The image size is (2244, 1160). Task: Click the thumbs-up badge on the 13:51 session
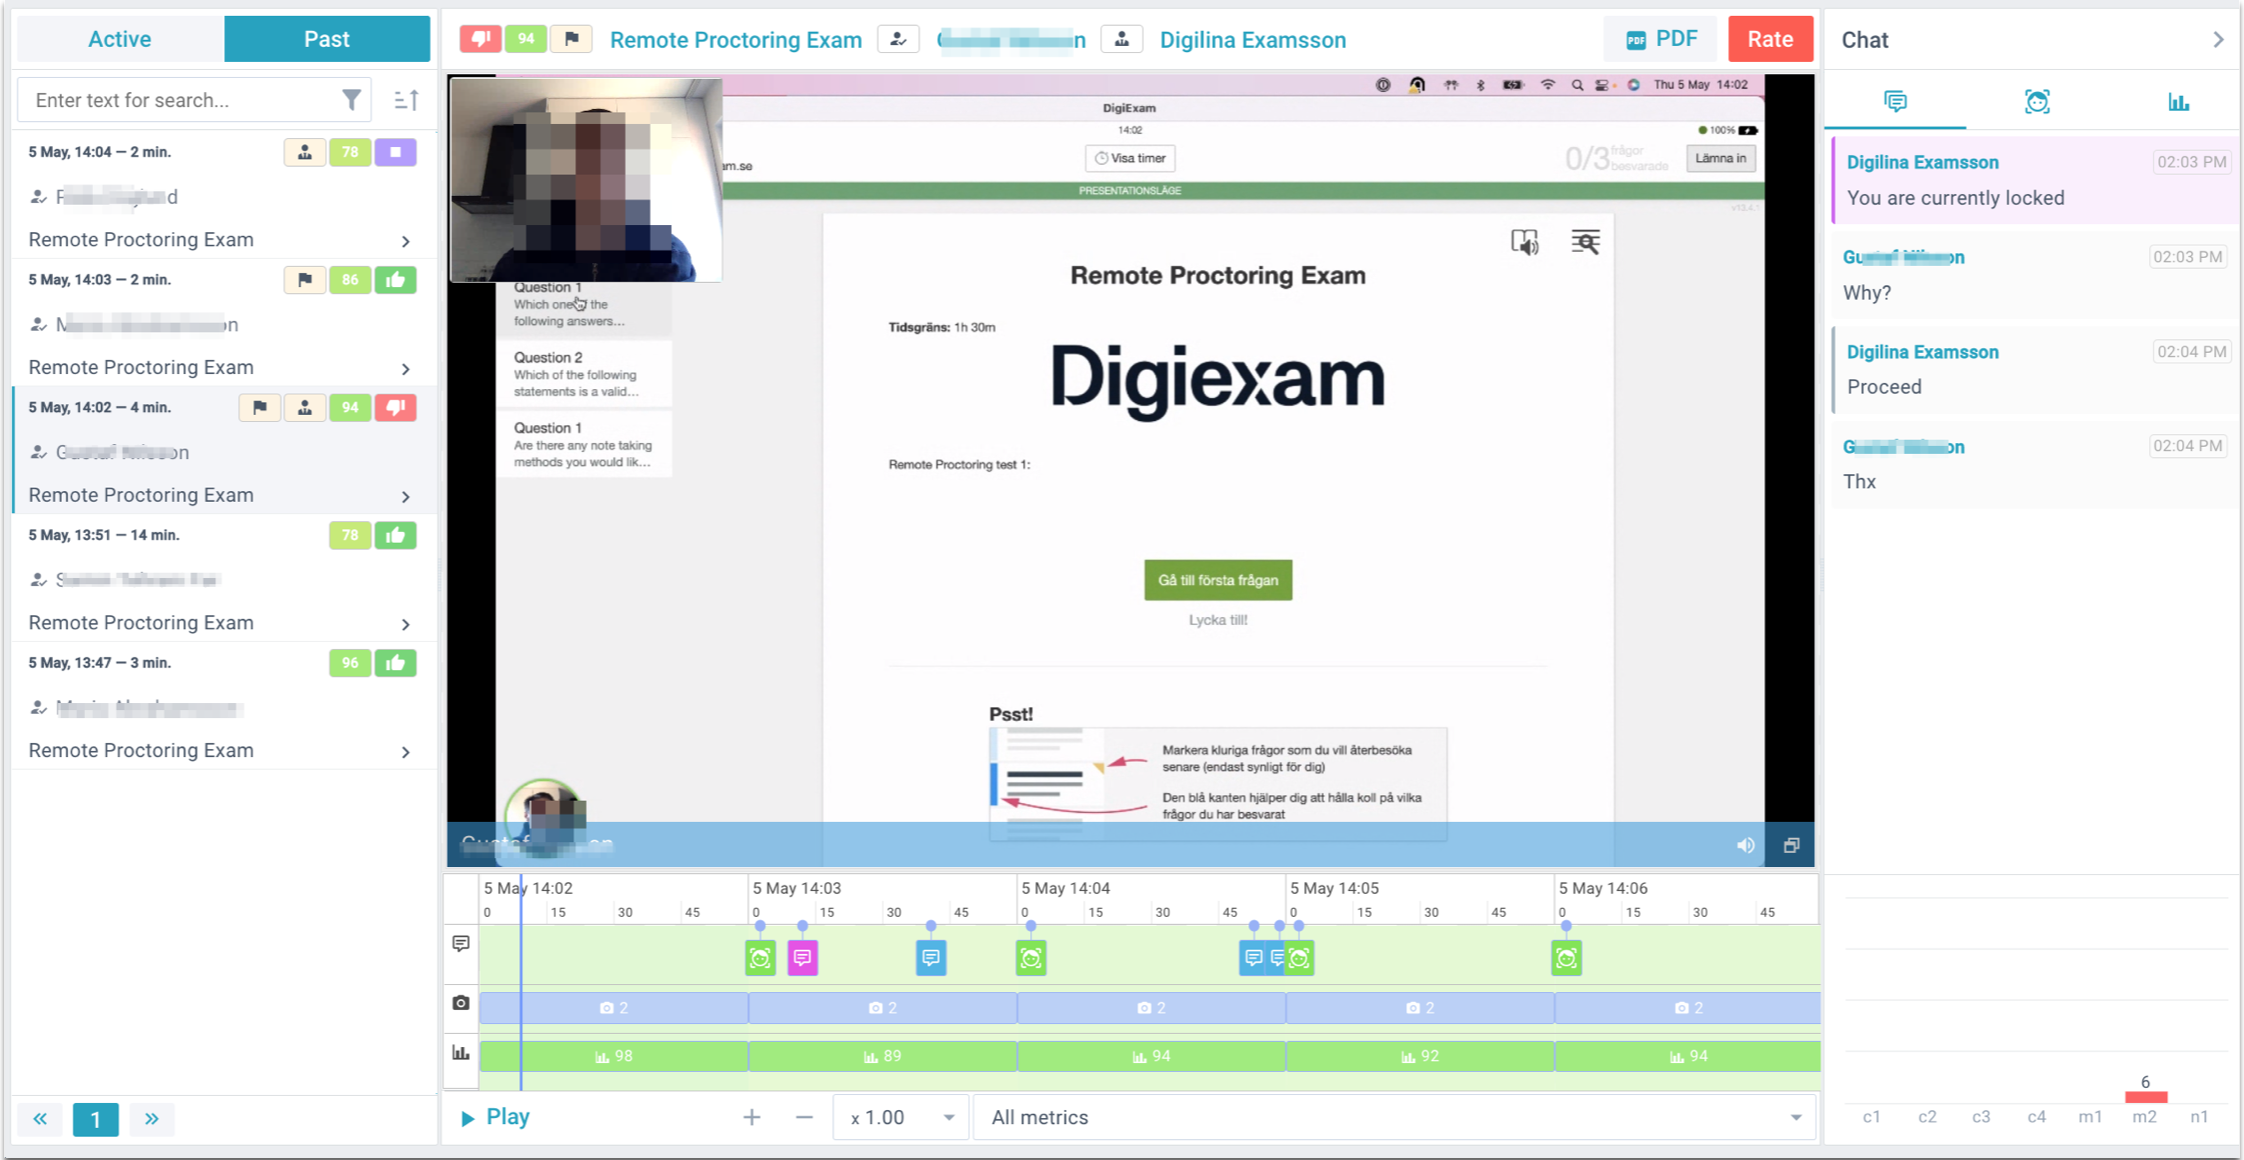coord(396,535)
